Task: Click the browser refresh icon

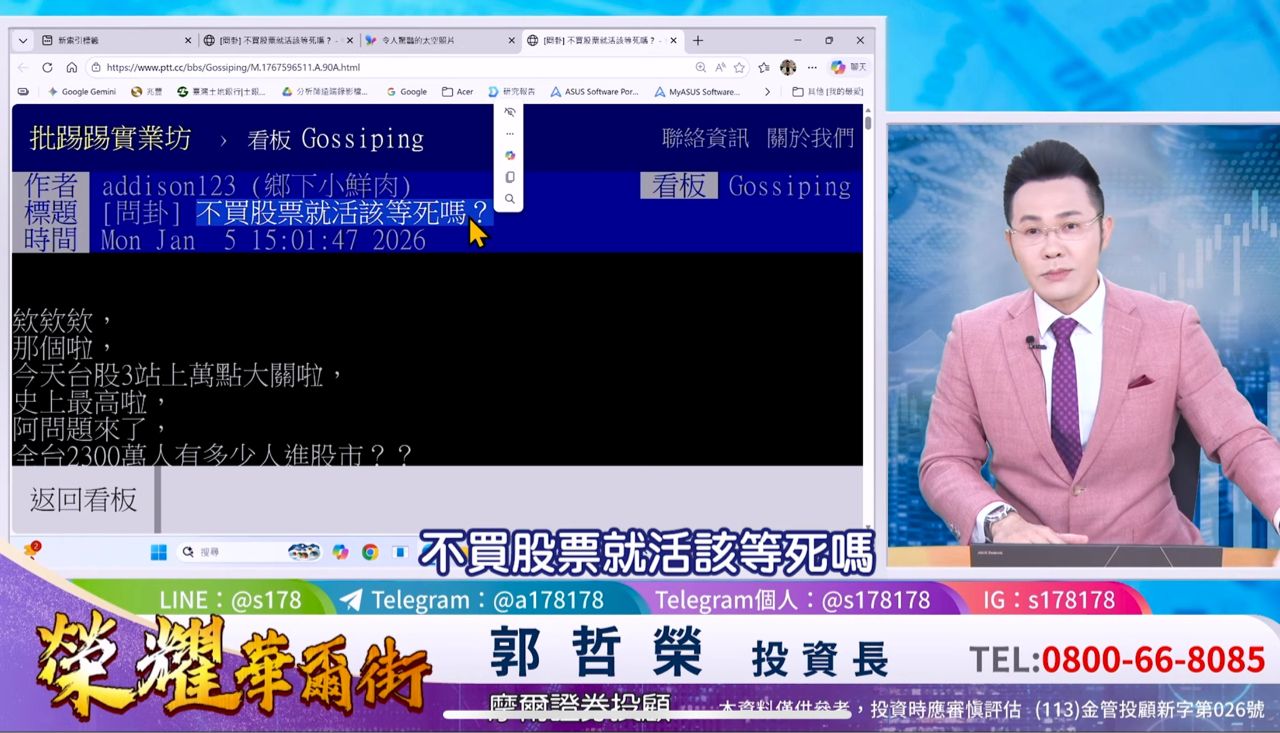Action: point(47,68)
